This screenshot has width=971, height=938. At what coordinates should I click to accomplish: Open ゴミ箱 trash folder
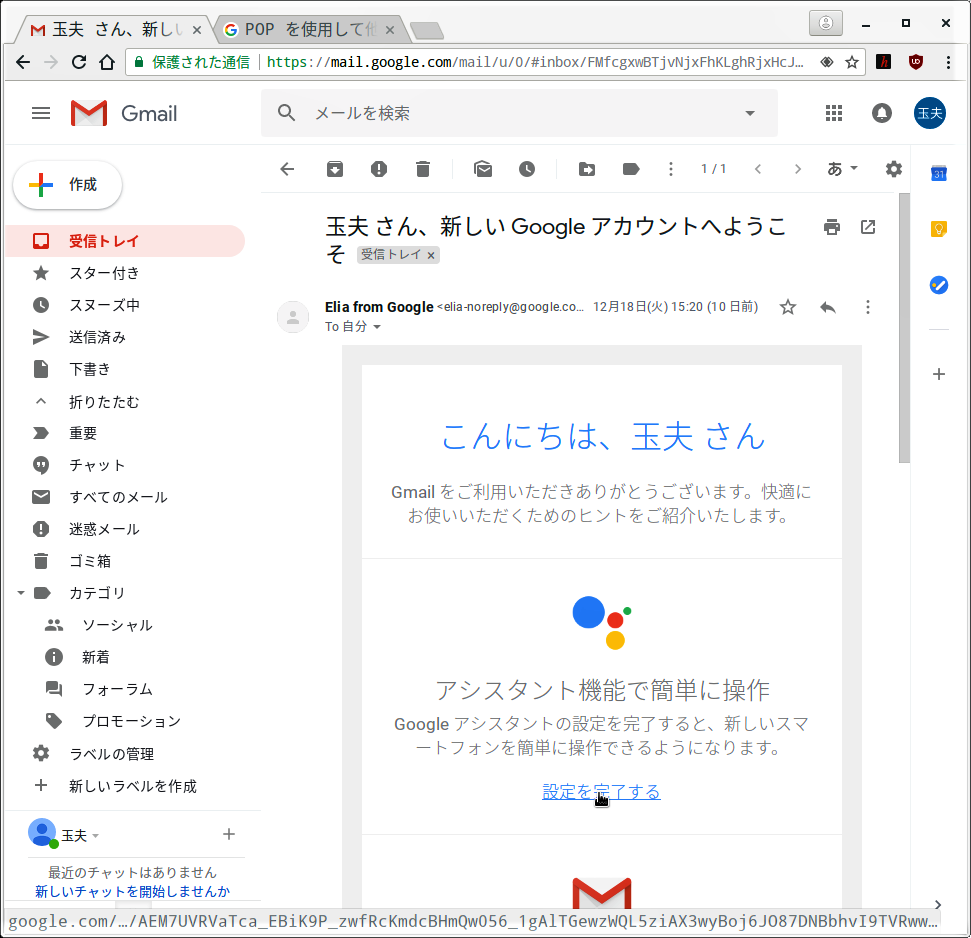pos(90,562)
